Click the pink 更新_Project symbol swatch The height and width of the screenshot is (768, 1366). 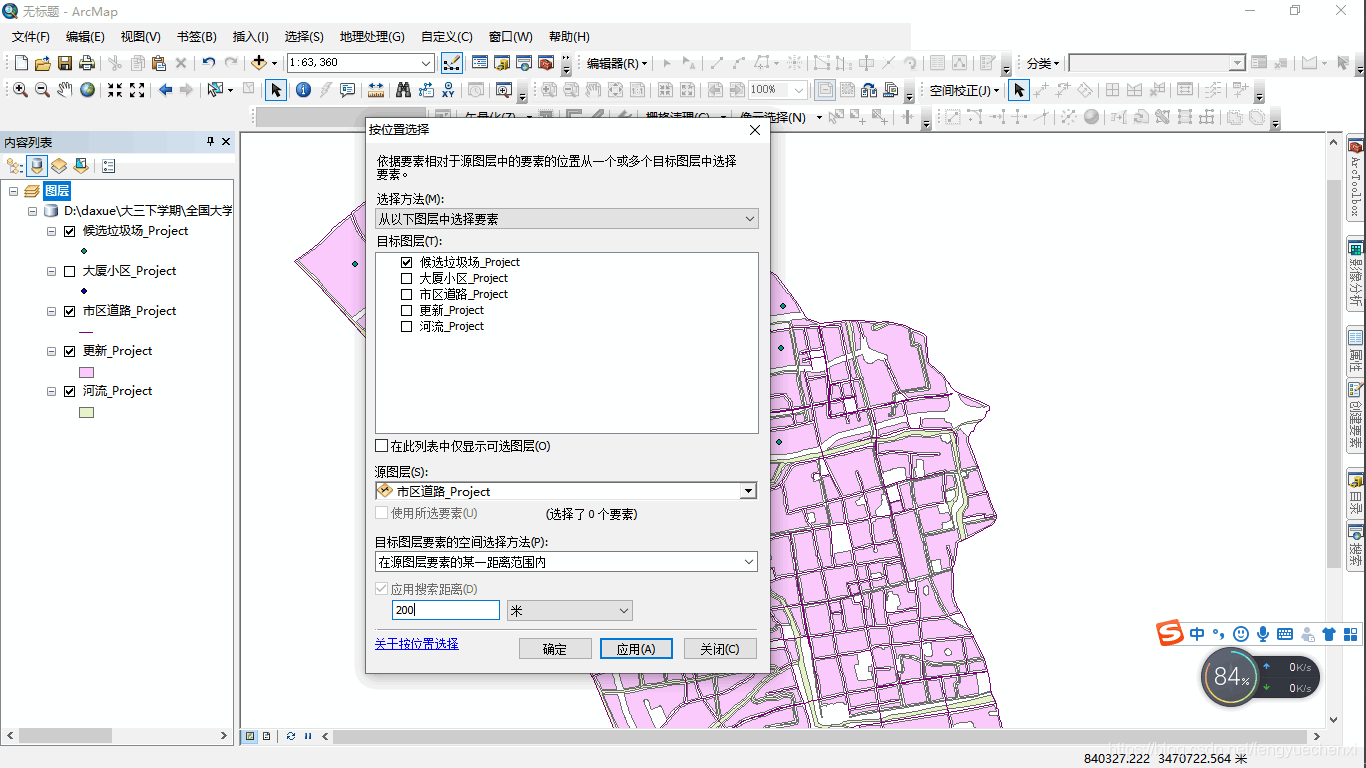(x=86, y=372)
